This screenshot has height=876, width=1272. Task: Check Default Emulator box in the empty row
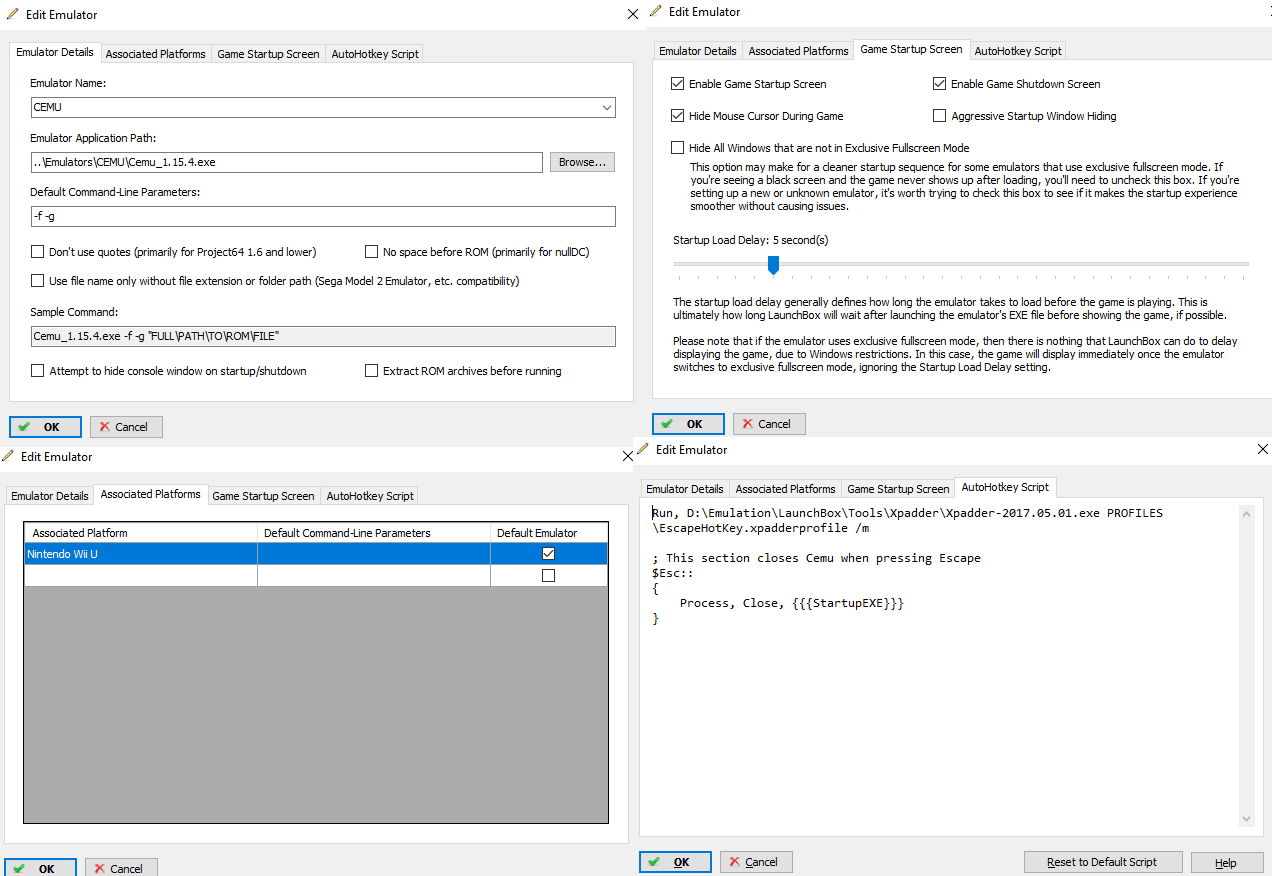point(548,576)
